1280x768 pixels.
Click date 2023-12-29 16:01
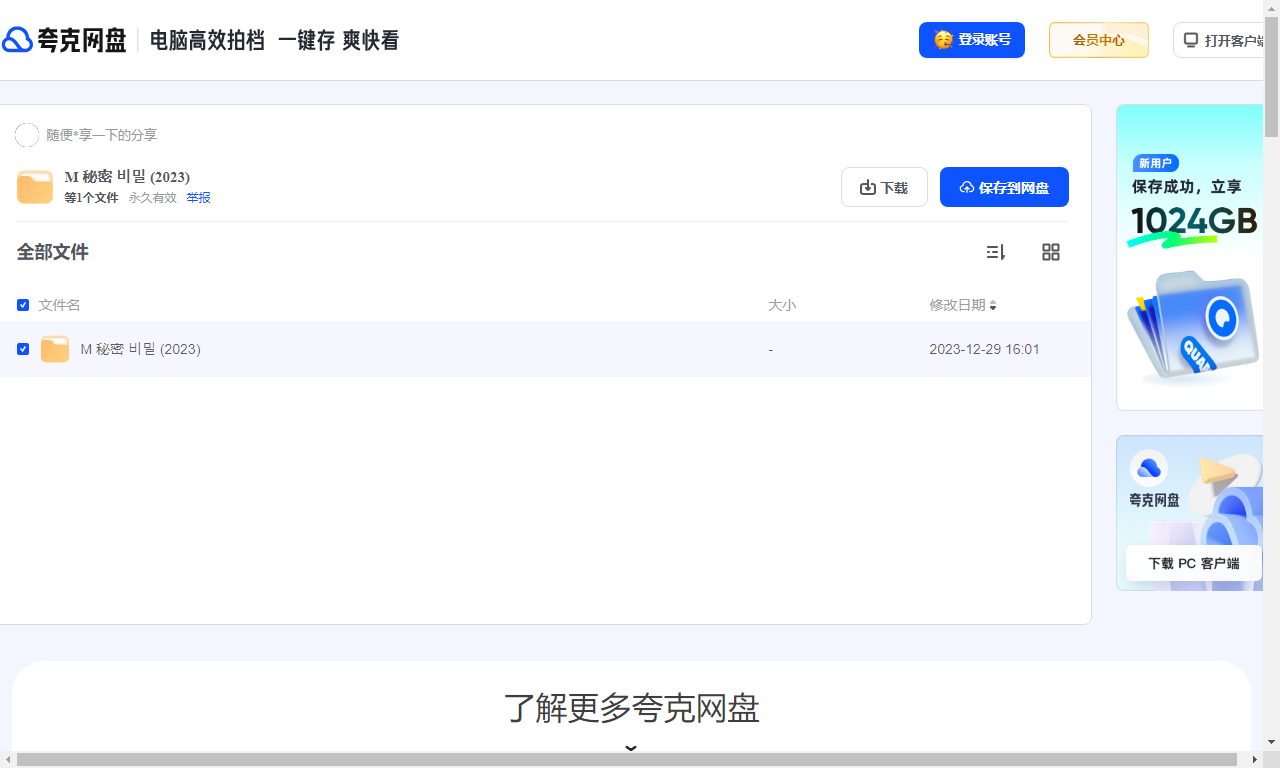(984, 349)
